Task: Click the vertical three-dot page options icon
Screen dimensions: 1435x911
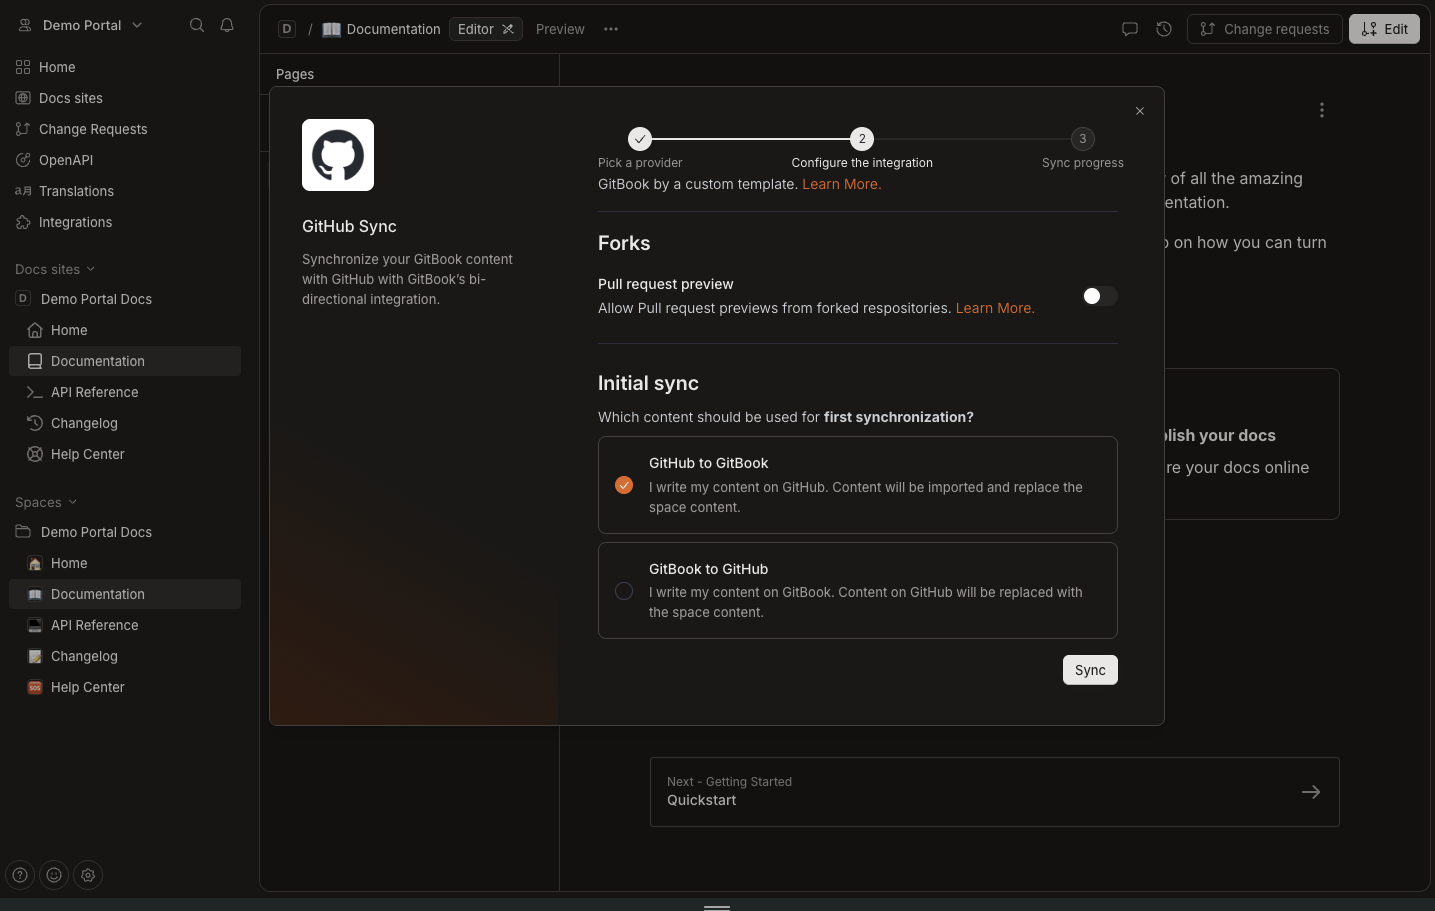Action: click(x=1322, y=110)
